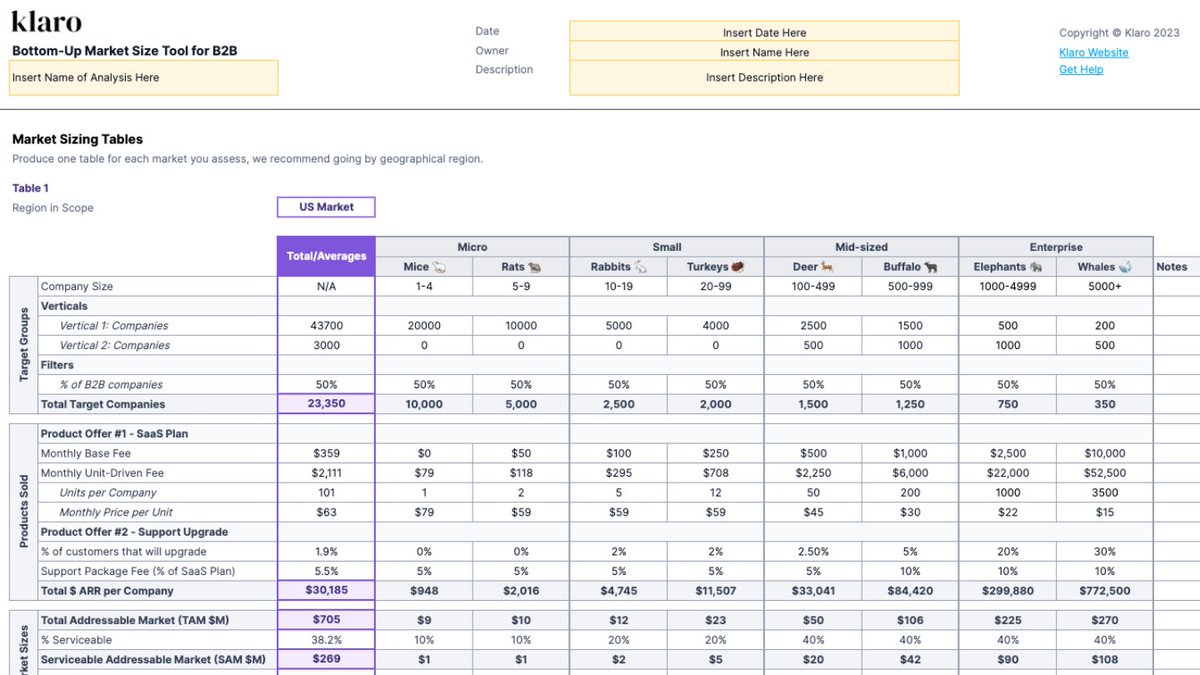Select total ARR per company value $30,185
1200x675 pixels.
(326, 590)
